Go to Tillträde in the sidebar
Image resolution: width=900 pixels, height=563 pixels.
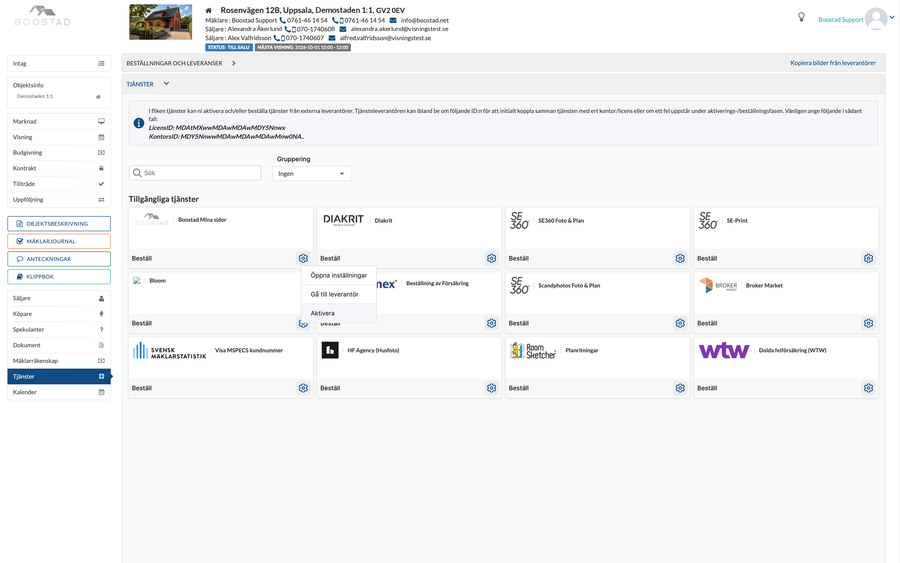pyautogui.click(x=59, y=184)
